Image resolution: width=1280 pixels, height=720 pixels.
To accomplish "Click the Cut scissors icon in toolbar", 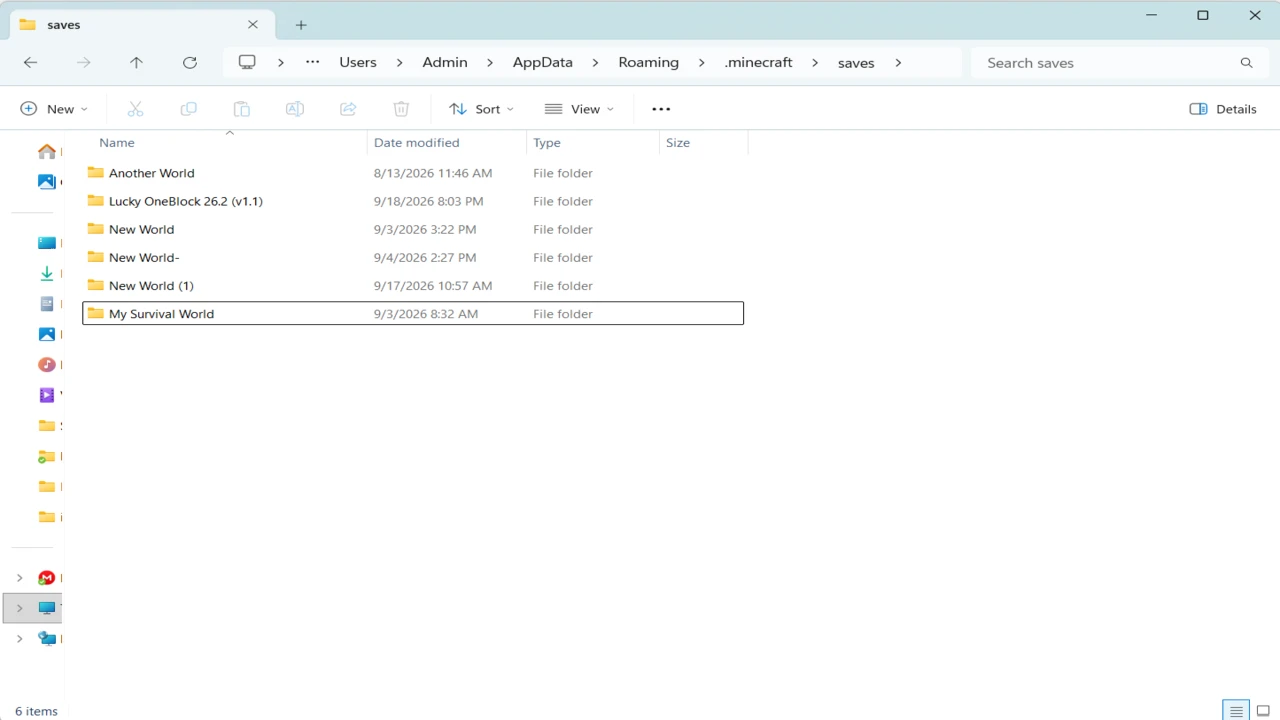I will pyautogui.click(x=136, y=109).
